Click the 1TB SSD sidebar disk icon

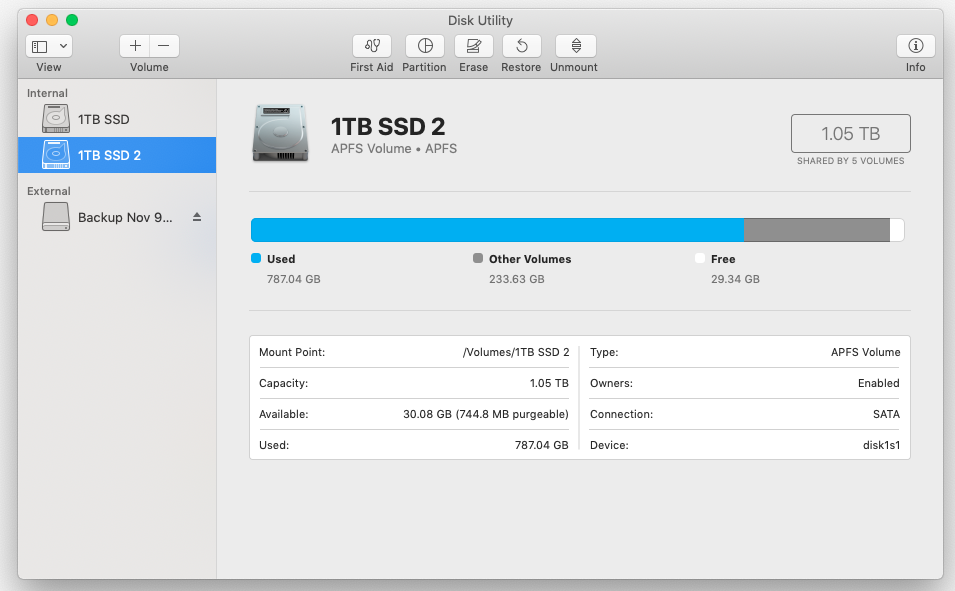point(55,119)
